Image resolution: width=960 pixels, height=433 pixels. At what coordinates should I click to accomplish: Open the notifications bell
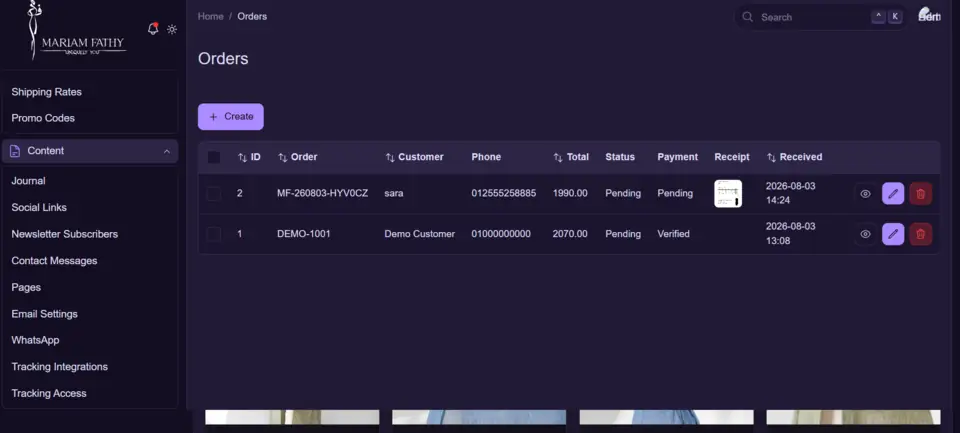[x=153, y=29]
